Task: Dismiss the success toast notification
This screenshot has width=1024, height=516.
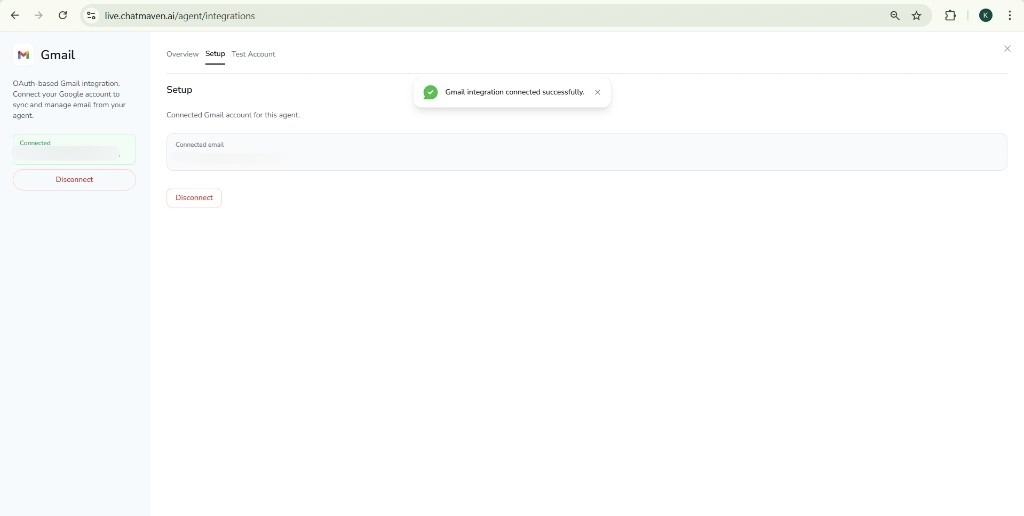Action: pyautogui.click(x=598, y=92)
